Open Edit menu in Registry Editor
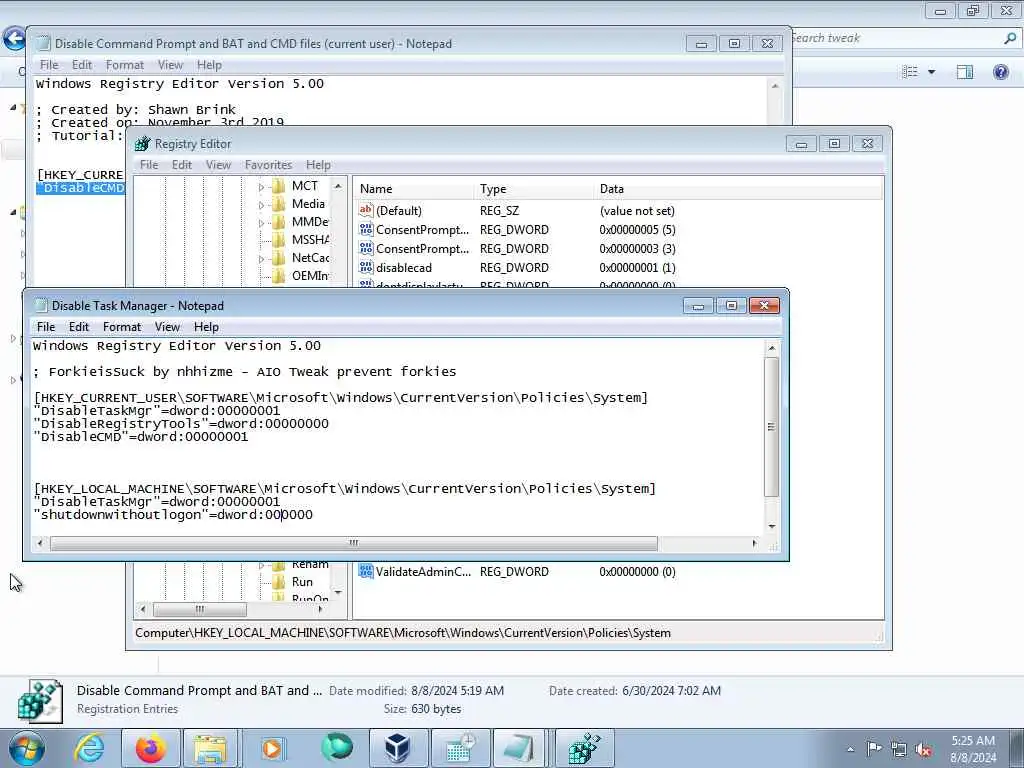The width and height of the screenshot is (1024, 768). point(182,165)
